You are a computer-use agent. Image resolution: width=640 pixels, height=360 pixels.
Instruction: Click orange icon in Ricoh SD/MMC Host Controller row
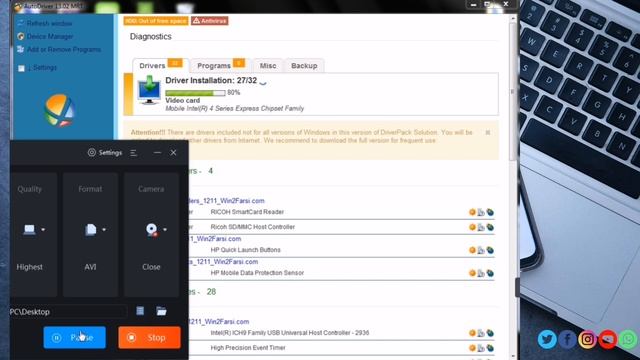472,227
